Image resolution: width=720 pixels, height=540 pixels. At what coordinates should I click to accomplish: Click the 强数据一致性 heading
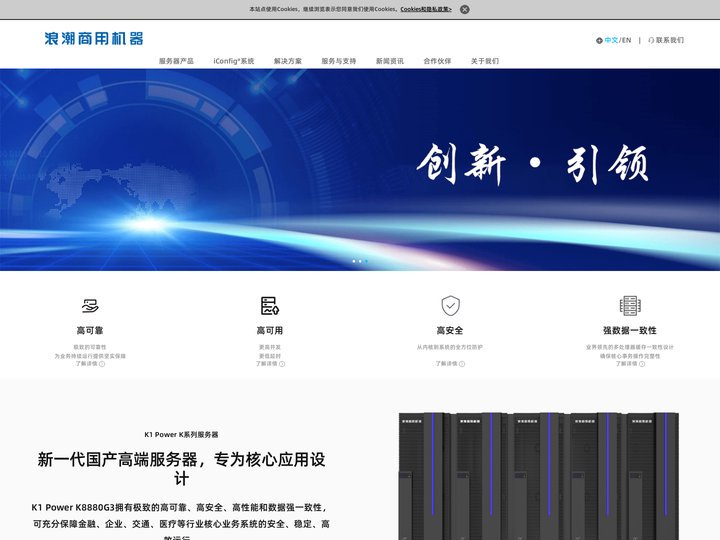pyautogui.click(x=630, y=330)
